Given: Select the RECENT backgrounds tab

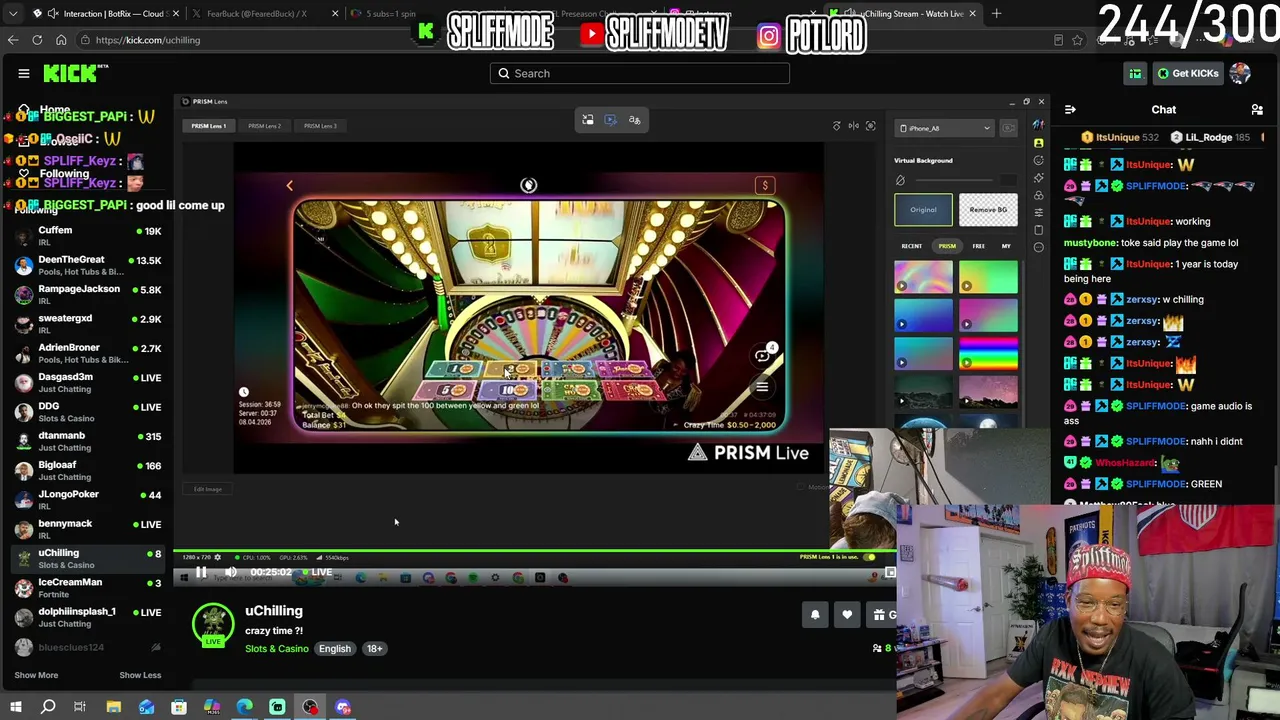Looking at the screenshot, I should pyautogui.click(x=912, y=246).
